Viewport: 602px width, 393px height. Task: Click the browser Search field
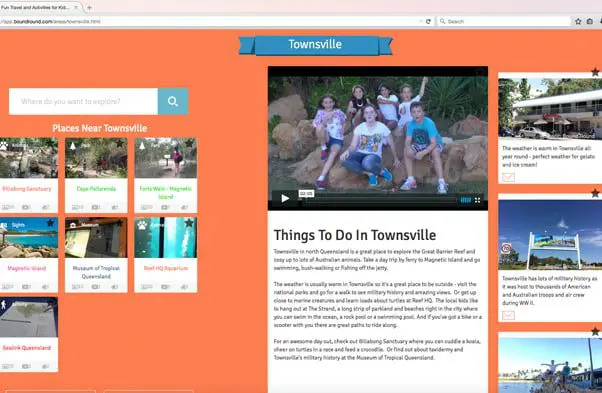(504, 21)
